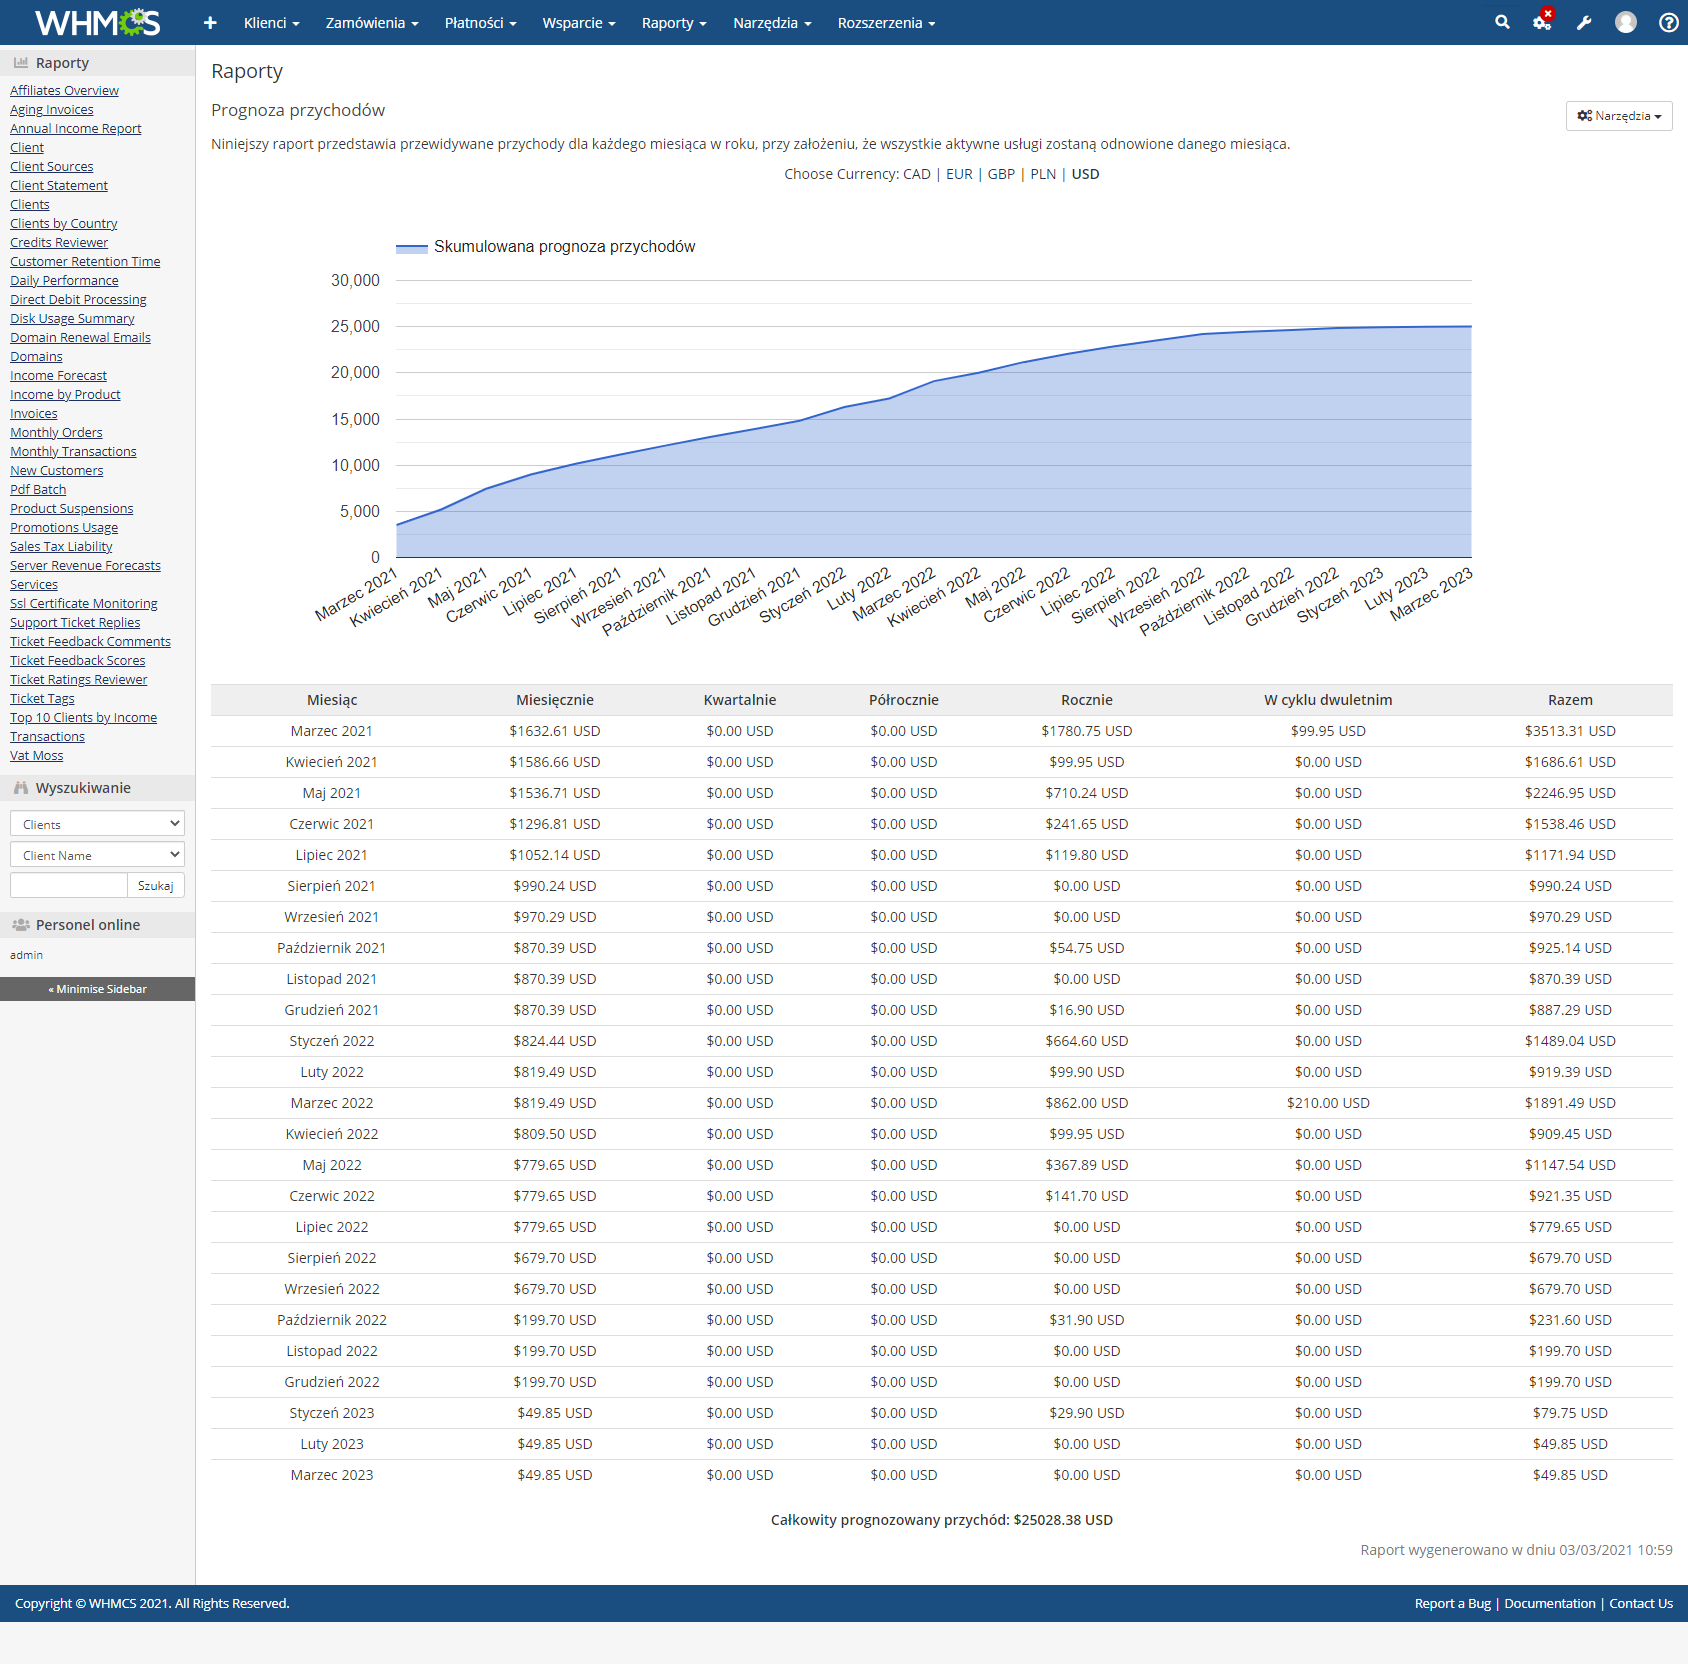Open the Rozszerzenia menu

pos(884,22)
